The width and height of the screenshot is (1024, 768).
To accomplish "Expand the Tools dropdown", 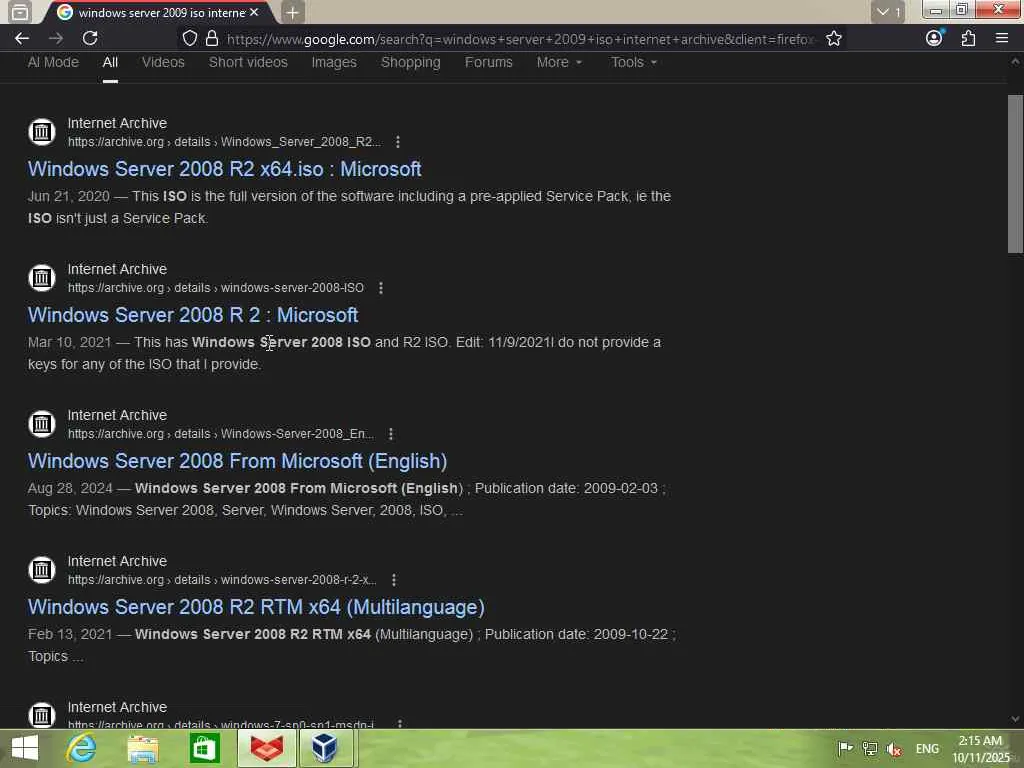I will tap(633, 62).
